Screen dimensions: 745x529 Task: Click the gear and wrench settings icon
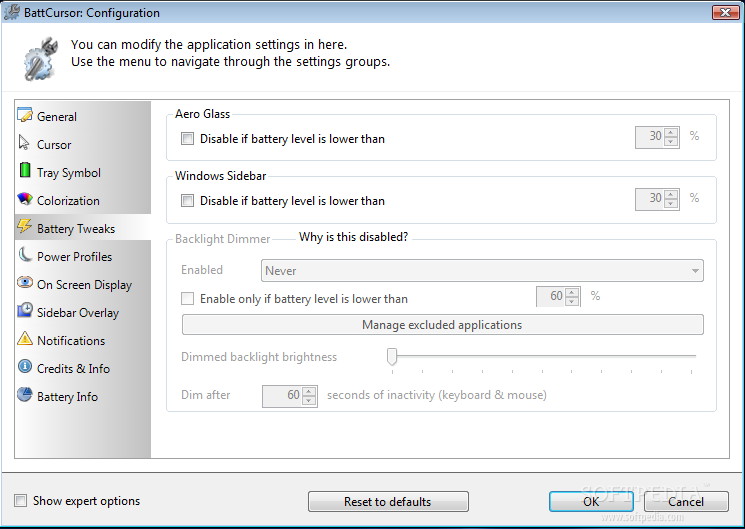click(41, 59)
